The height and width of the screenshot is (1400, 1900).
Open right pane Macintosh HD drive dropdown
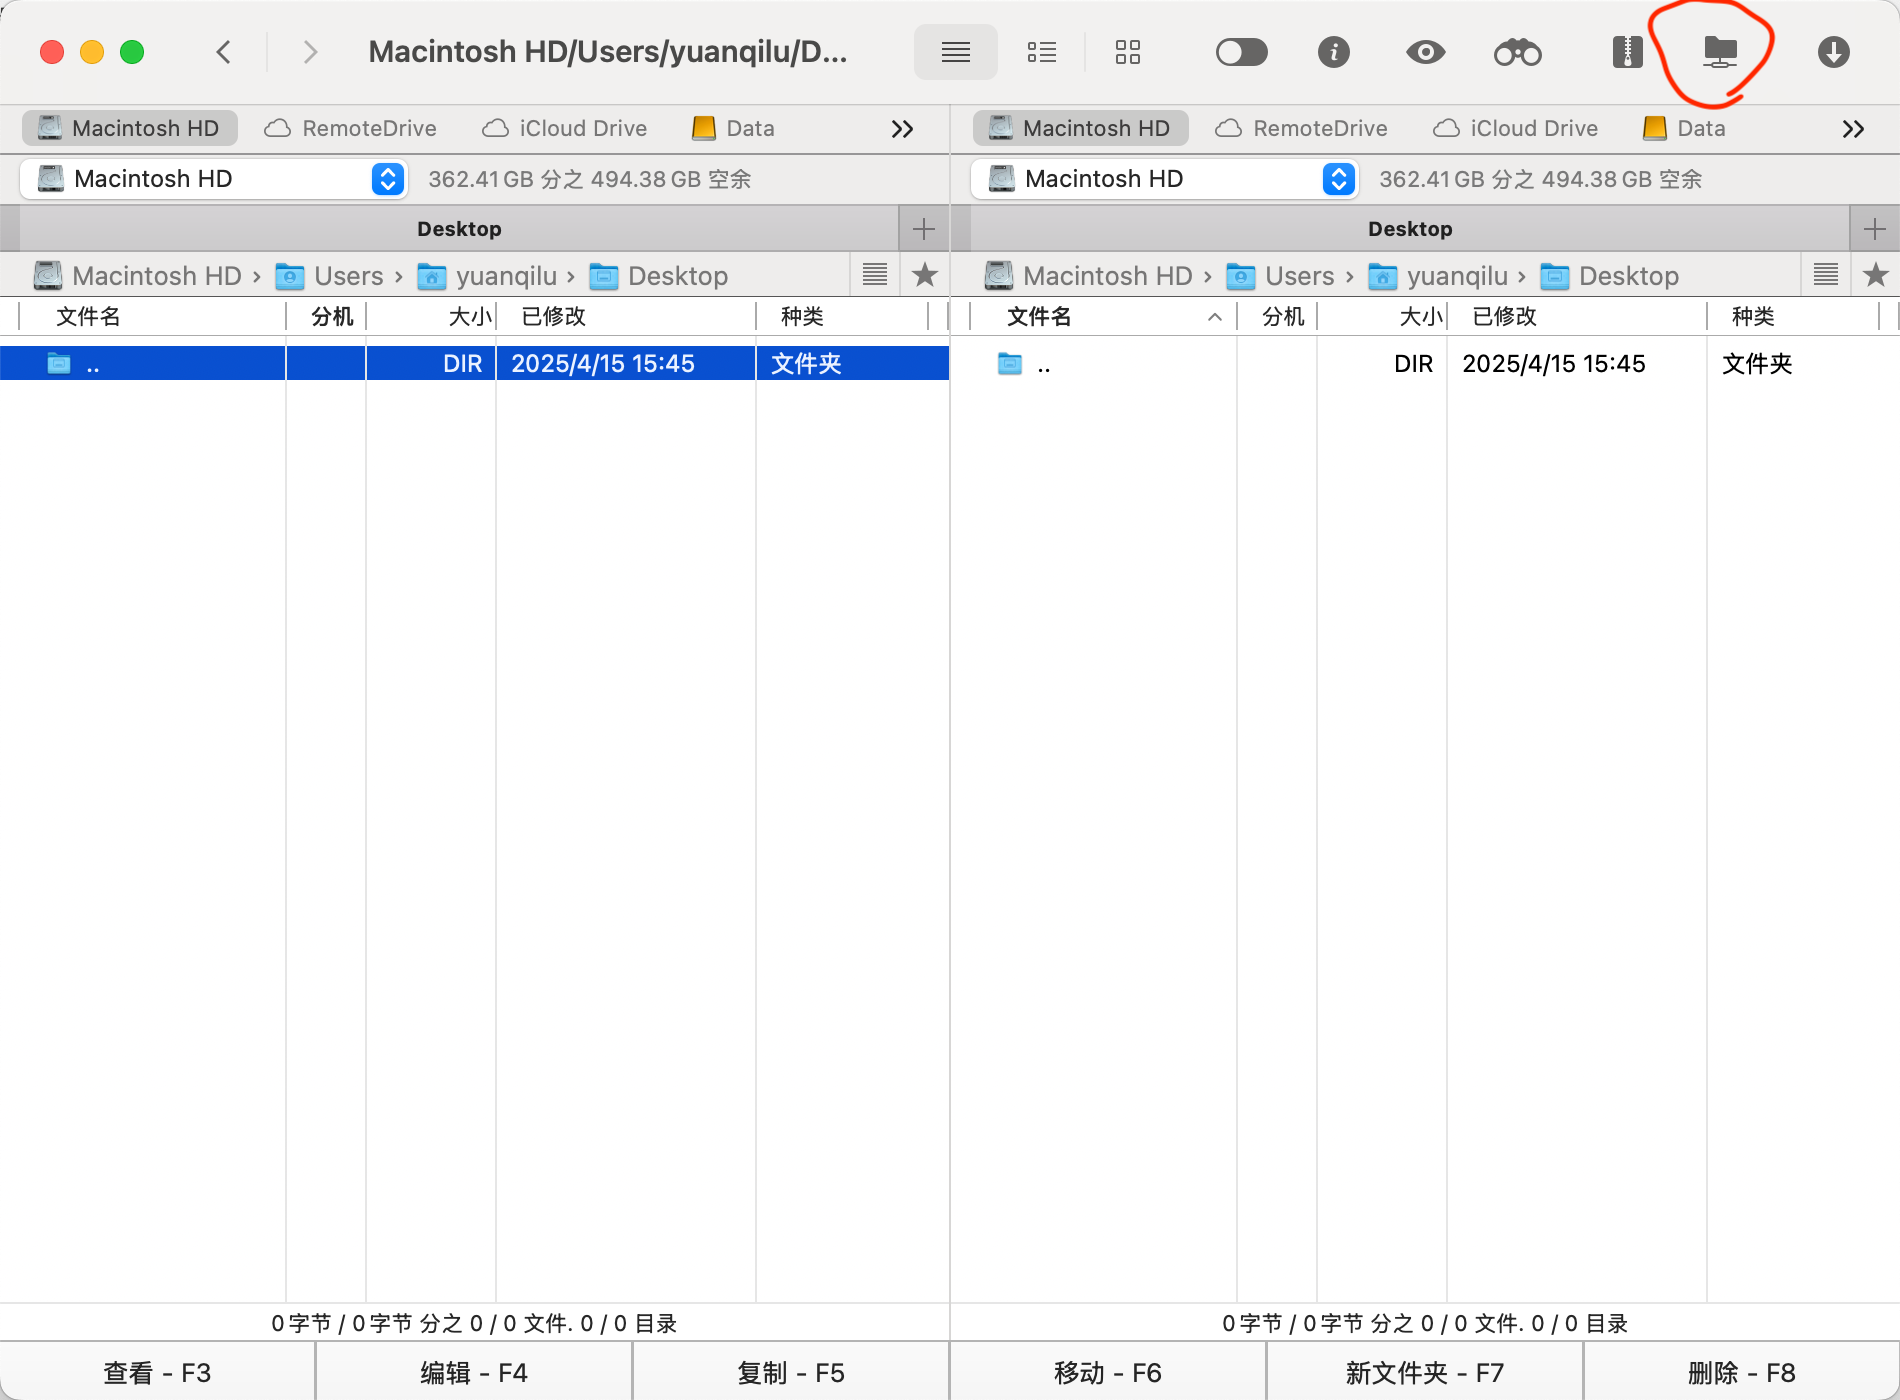(1338, 179)
